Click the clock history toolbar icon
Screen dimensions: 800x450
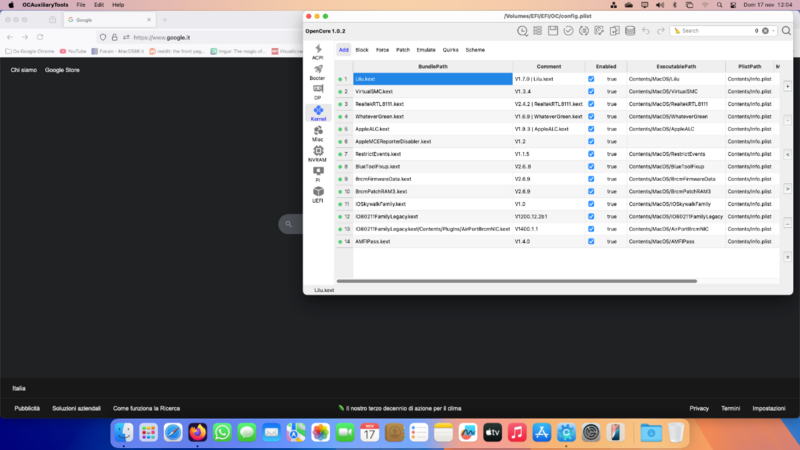tap(522, 31)
